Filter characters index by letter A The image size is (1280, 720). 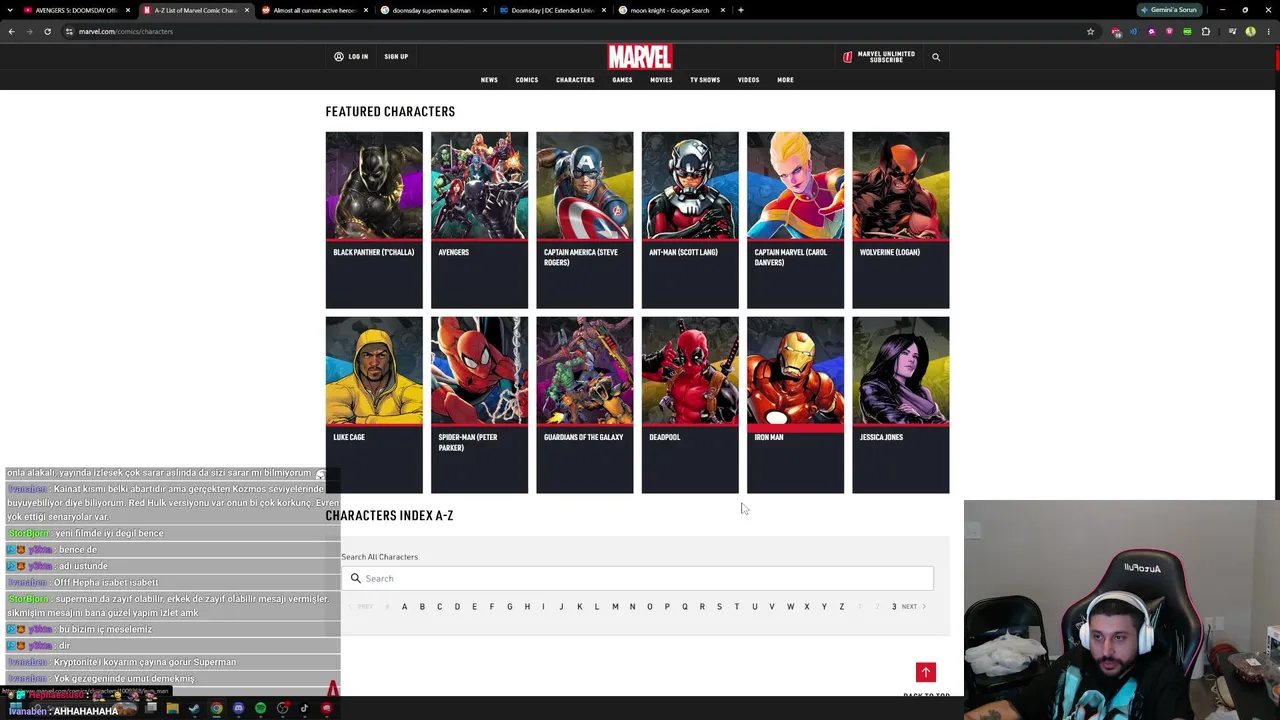pos(404,607)
